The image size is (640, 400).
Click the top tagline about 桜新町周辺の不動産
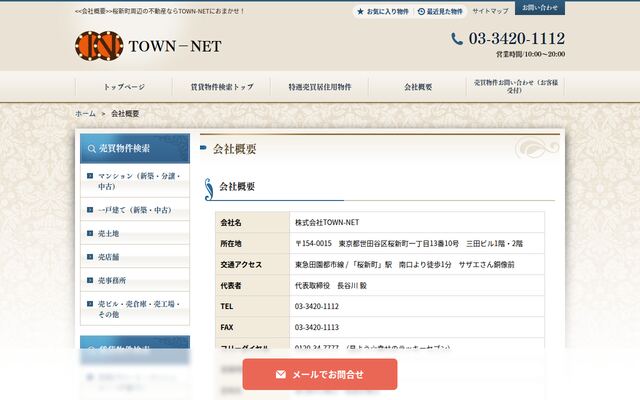160,11
